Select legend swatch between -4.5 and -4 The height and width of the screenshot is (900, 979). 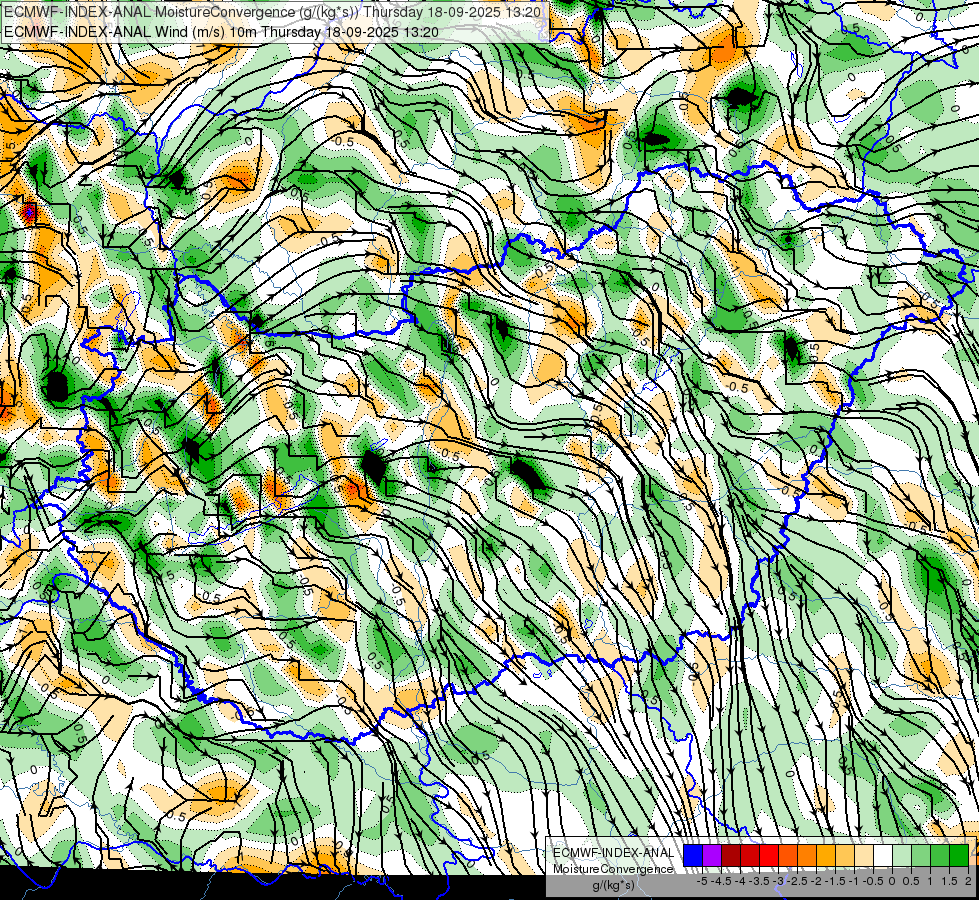(x=731, y=856)
